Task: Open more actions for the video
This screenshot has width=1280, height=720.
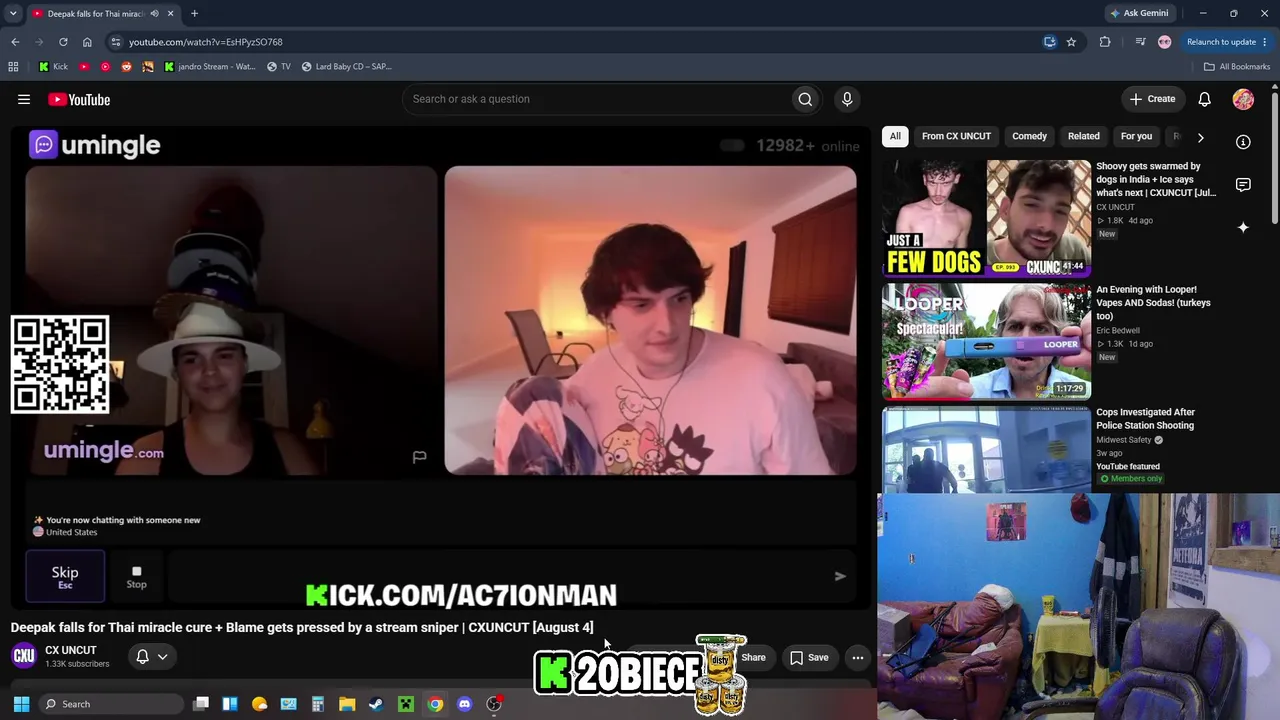Action: tap(858, 657)
